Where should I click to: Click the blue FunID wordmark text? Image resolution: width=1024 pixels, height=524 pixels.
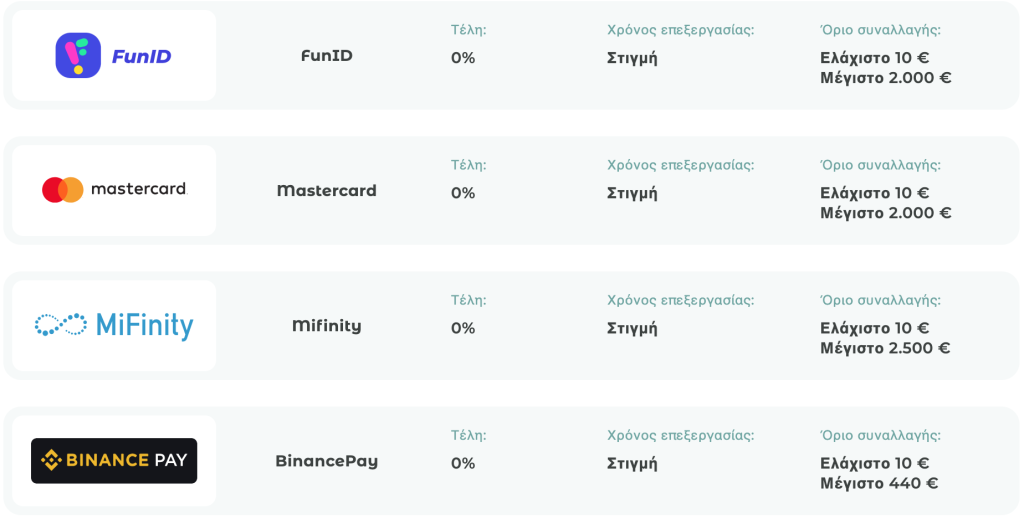click(141, 57)
